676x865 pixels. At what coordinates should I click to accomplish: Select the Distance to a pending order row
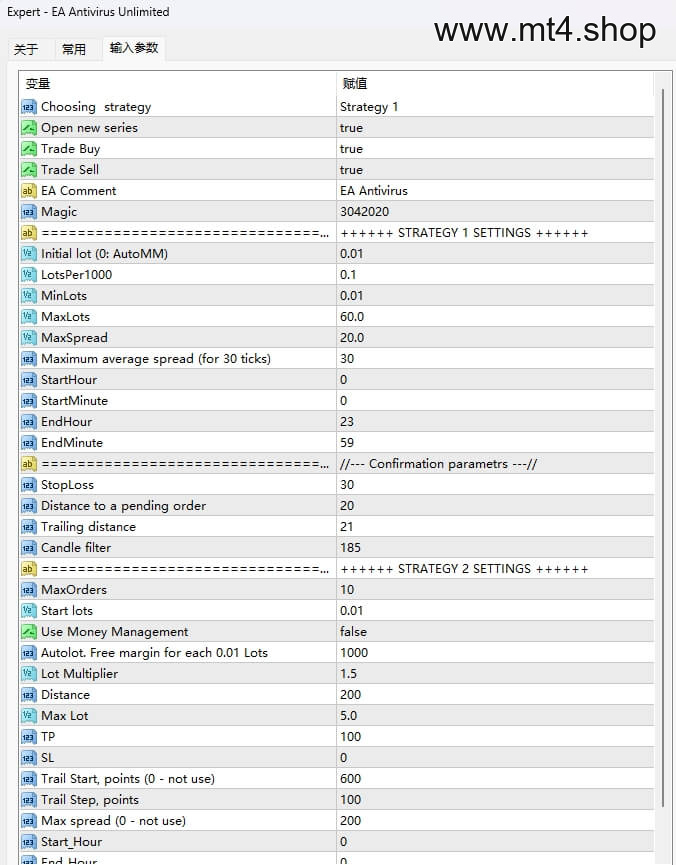[337, 506]
